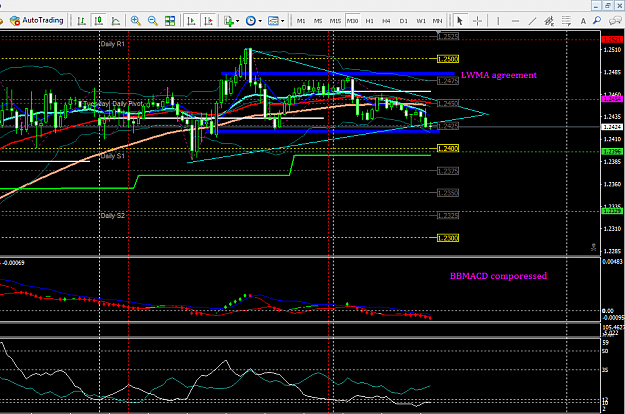Select the MN monthly timeframe
The width and height of the screenshot is (625, 414).
point(438,21)
